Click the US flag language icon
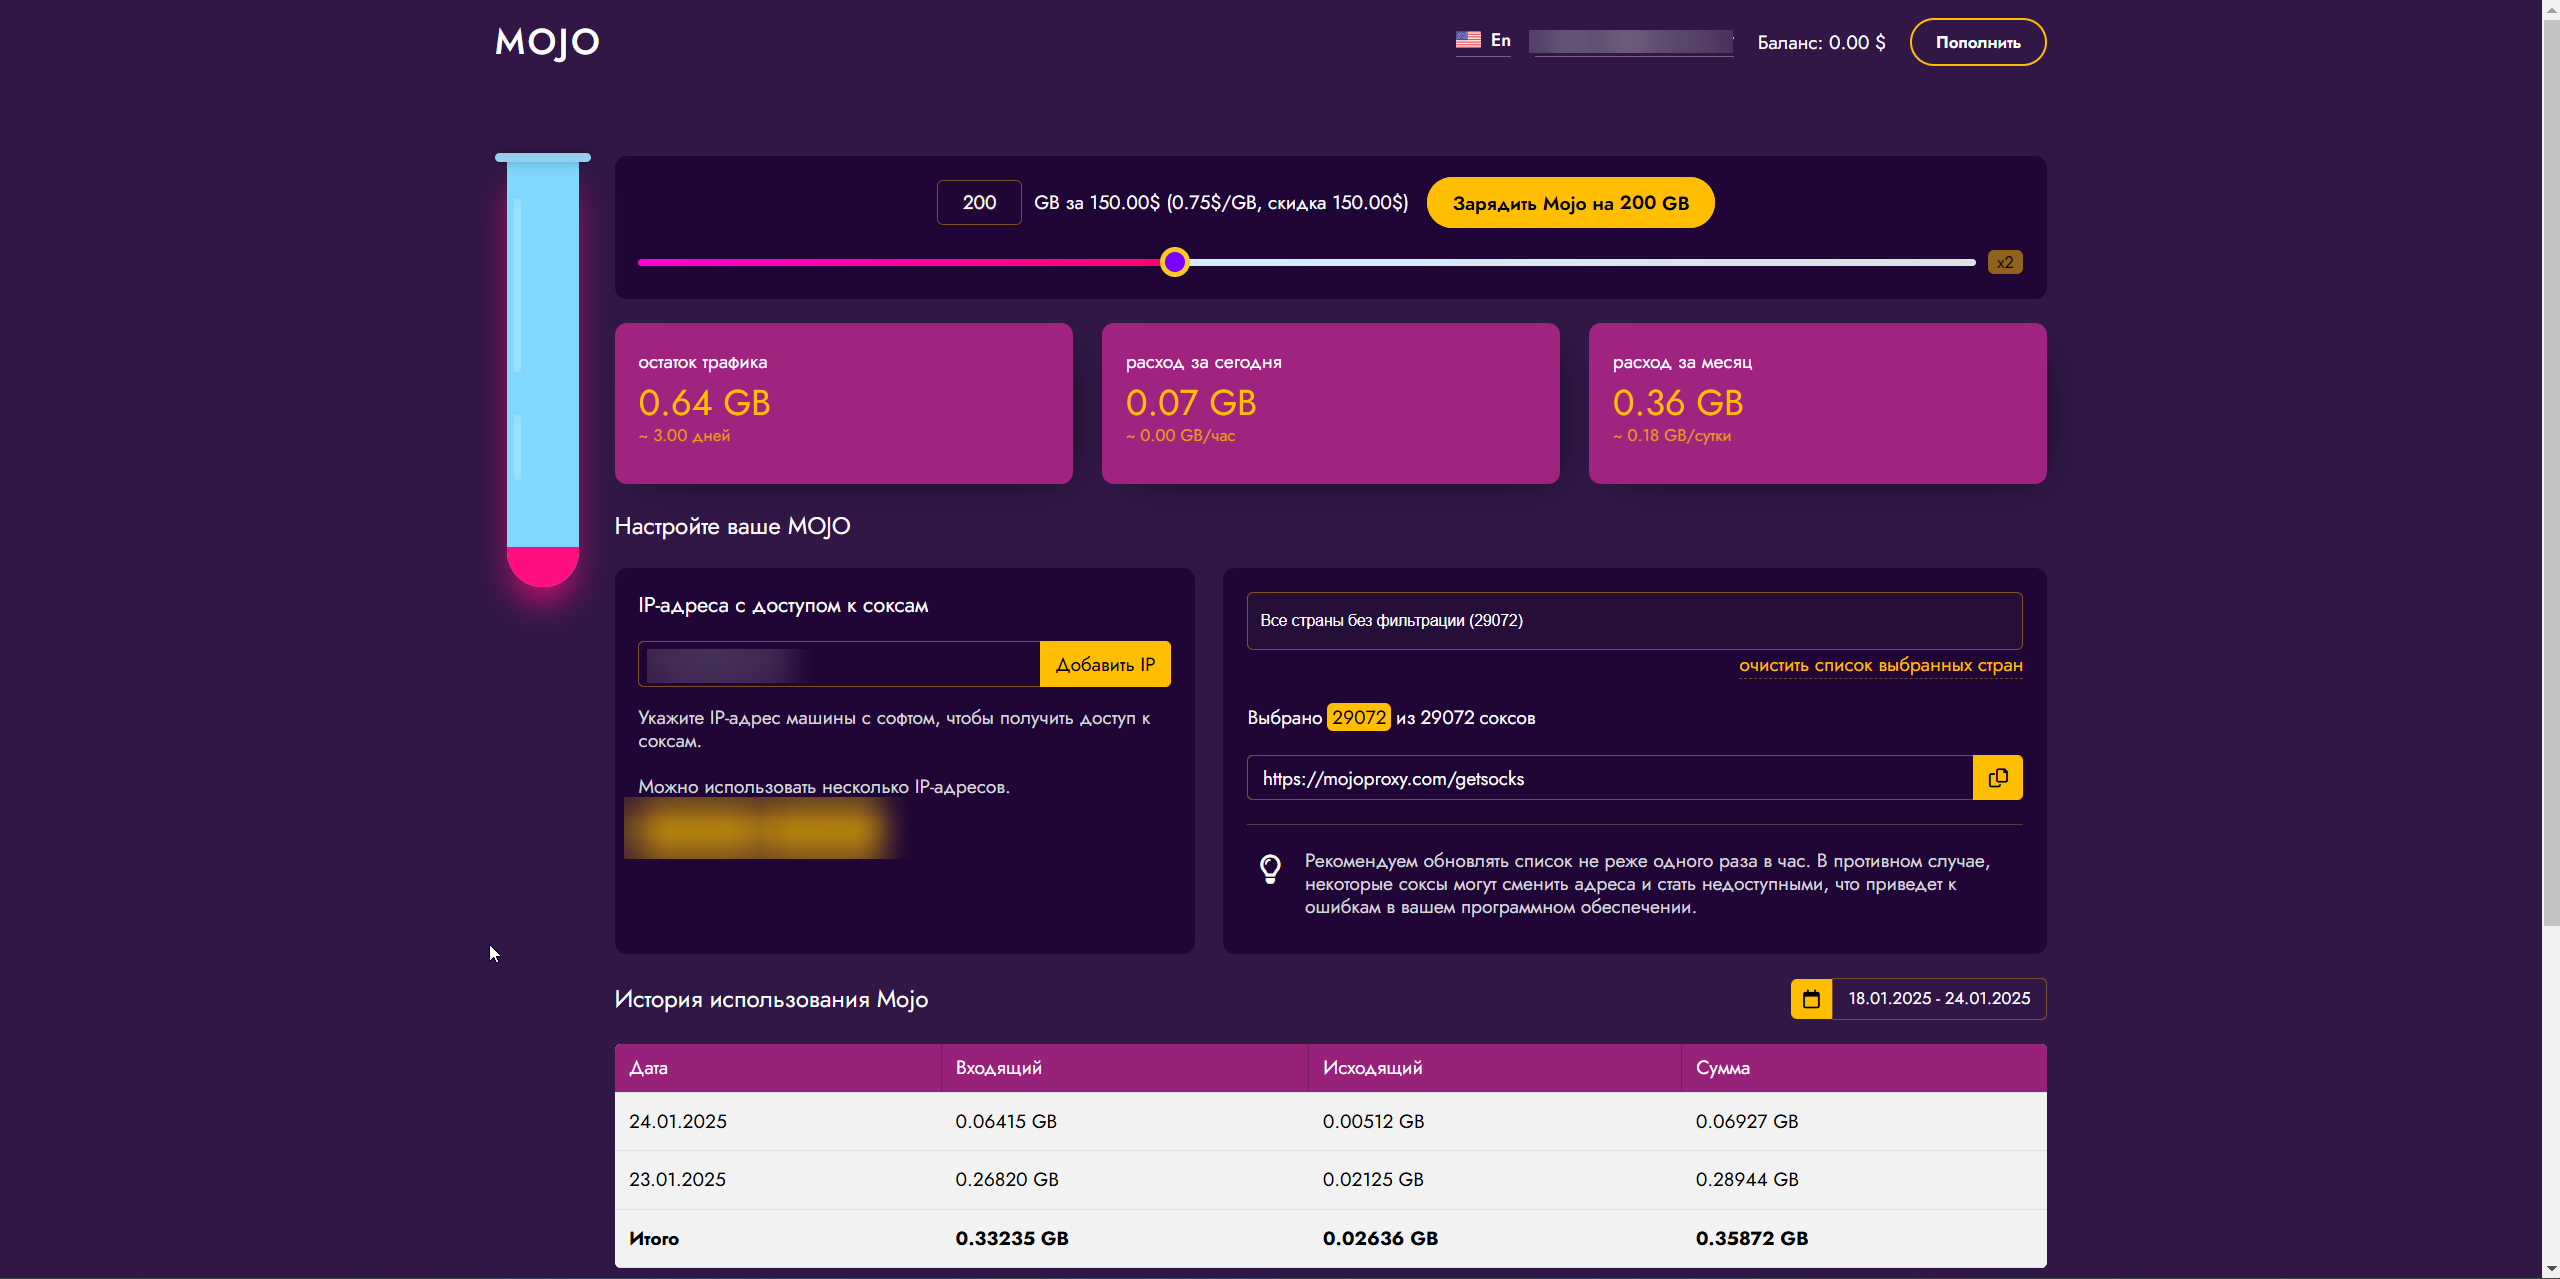2560x1279 pixels. (1468, 40)
